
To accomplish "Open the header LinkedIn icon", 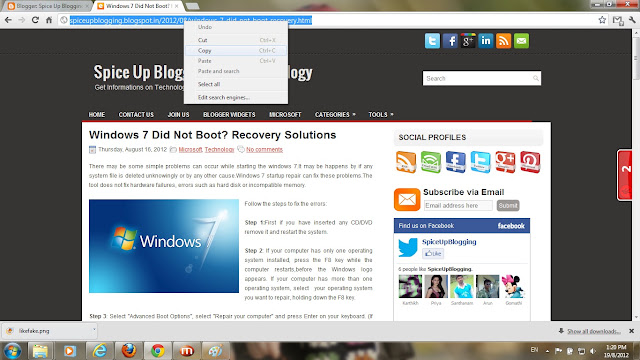I will 486,41.
